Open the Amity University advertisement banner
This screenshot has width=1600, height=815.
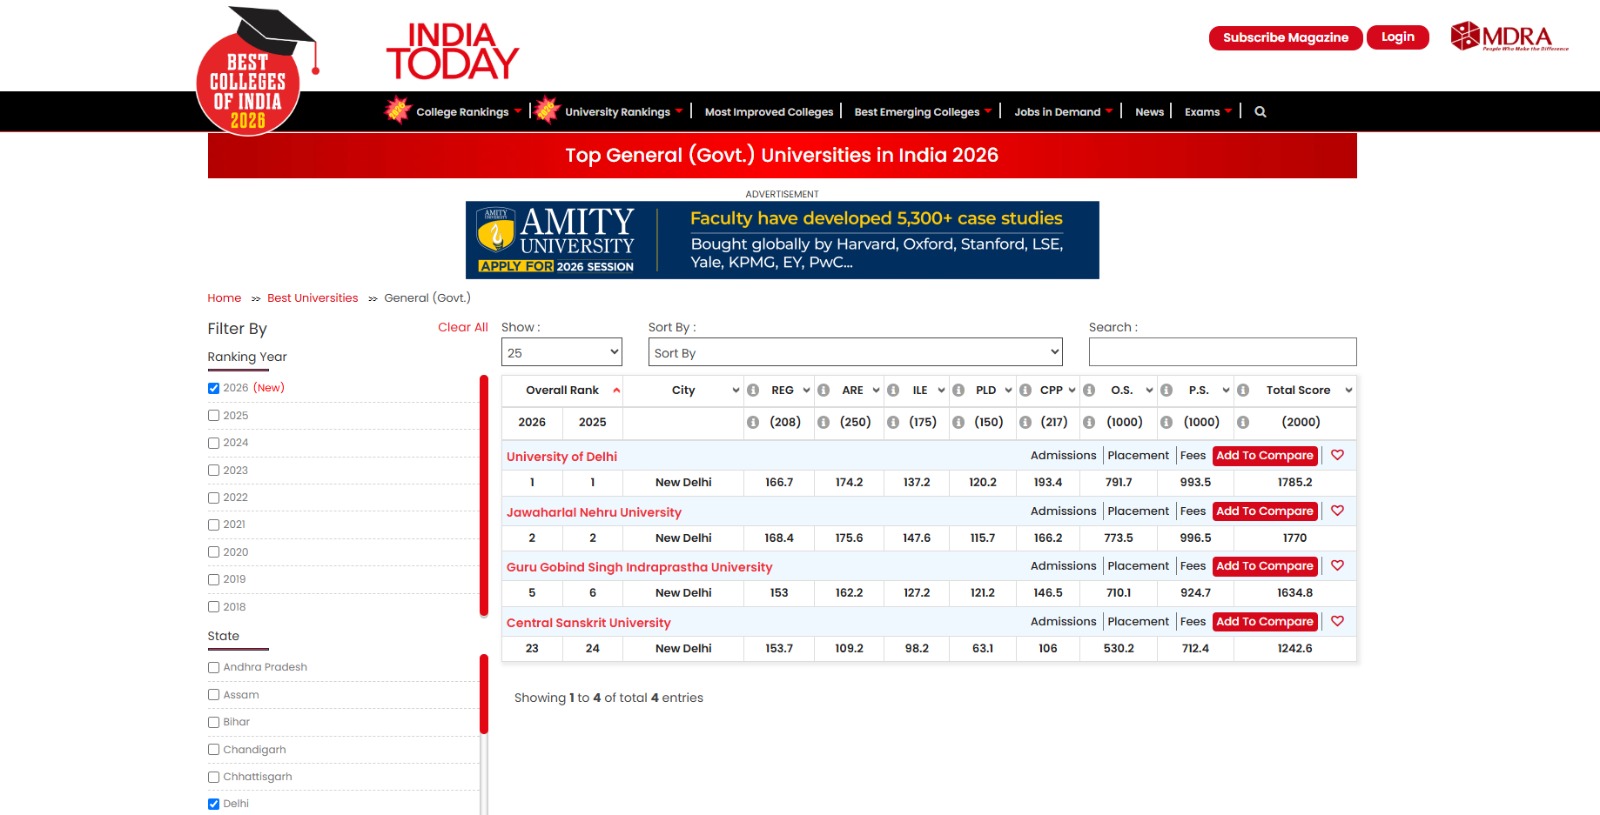(782, 240)
